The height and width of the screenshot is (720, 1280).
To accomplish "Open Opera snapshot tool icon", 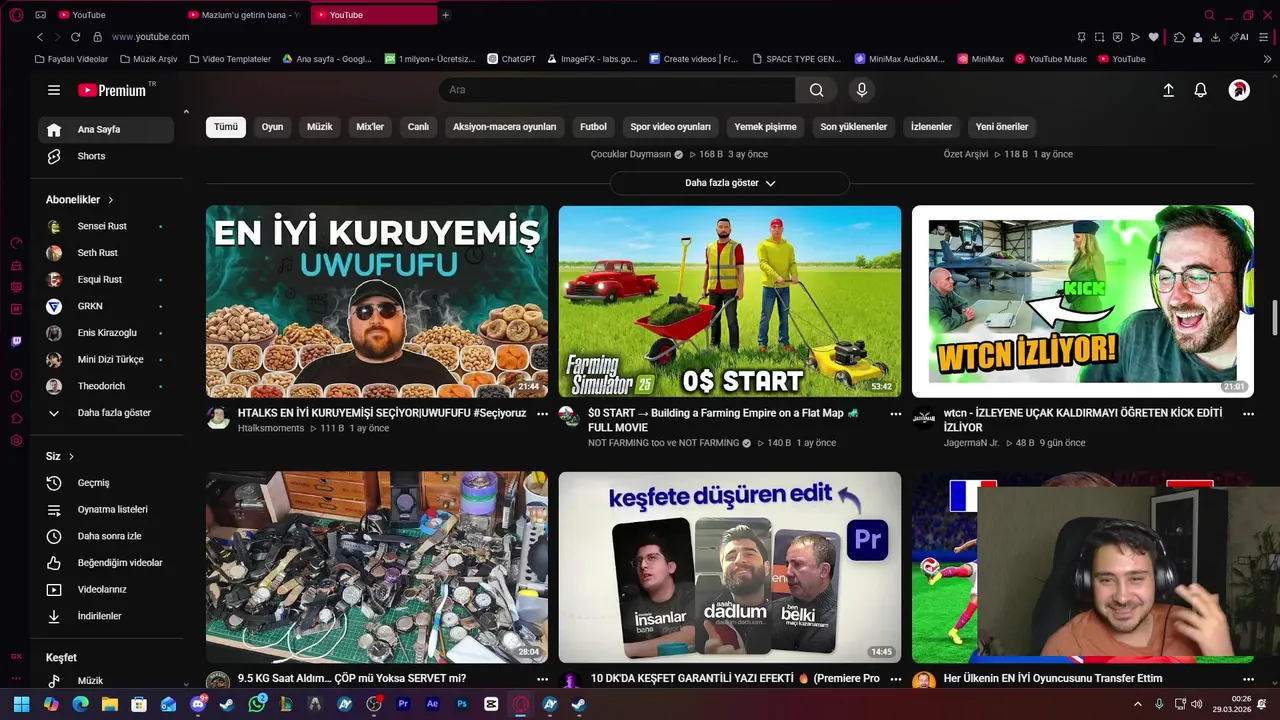I will (x=1099, y=37).
